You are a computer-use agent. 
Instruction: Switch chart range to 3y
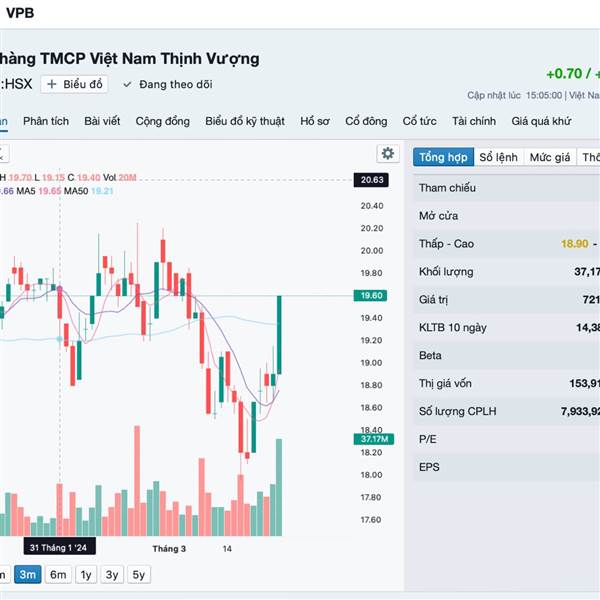(x=113, y=574)
